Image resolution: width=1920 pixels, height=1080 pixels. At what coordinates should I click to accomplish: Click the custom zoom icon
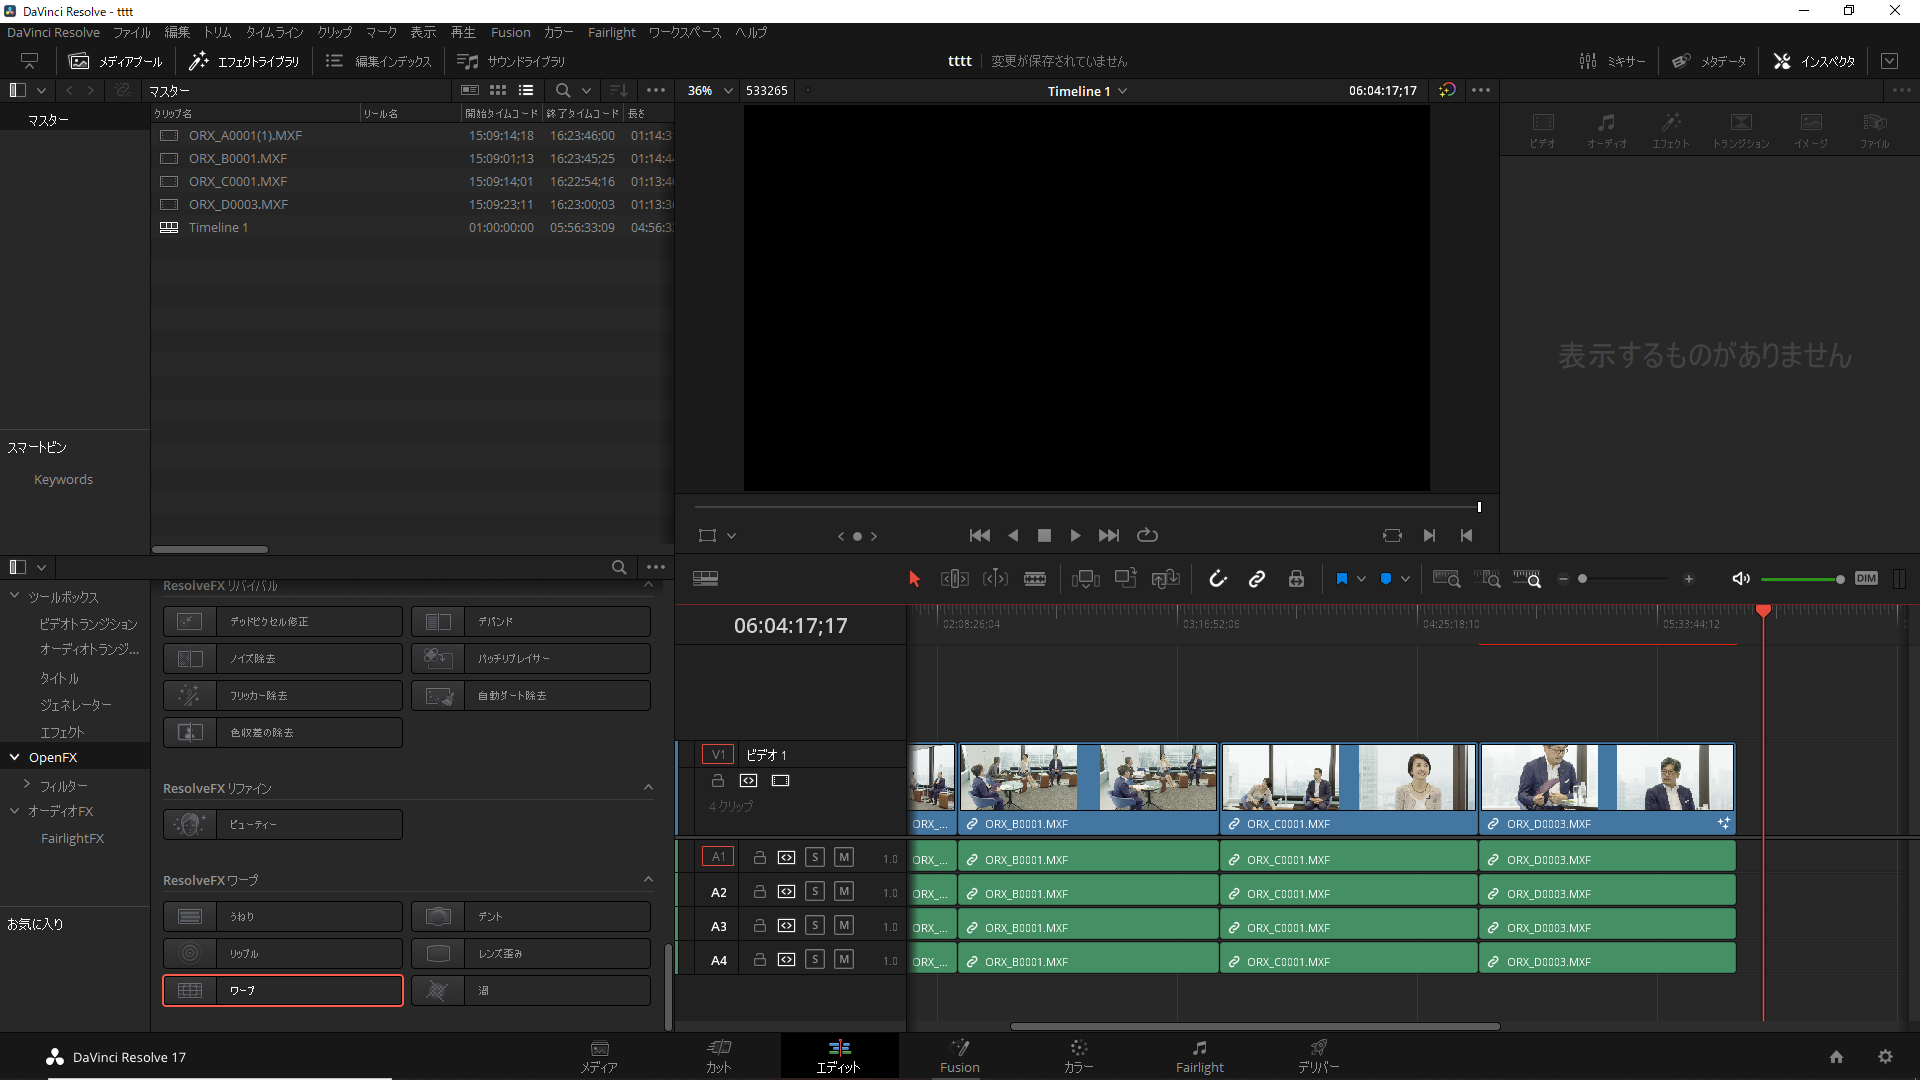click(x=1527, y=579)
